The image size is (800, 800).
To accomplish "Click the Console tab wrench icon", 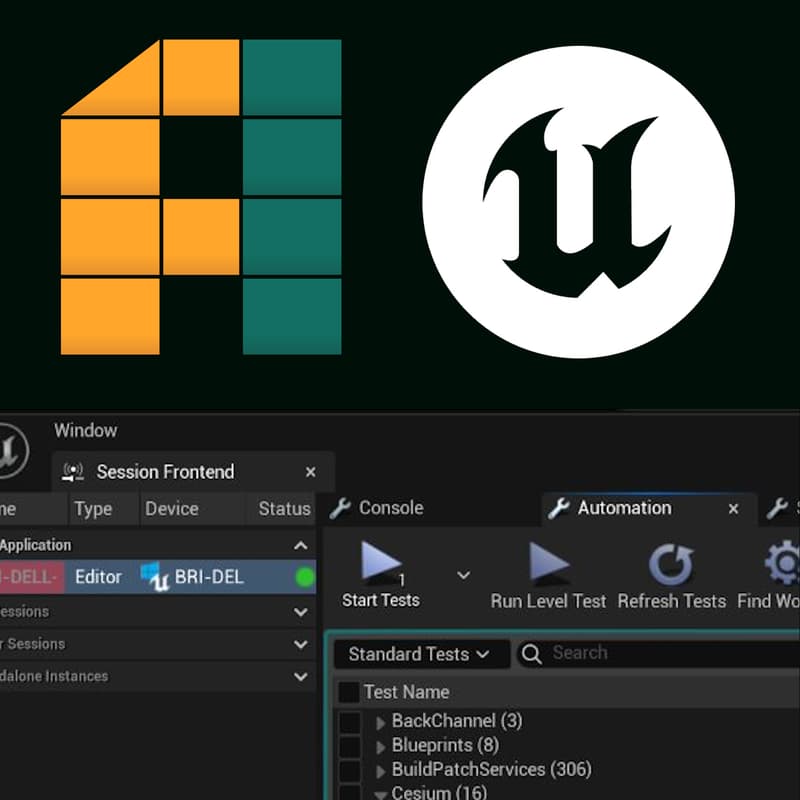I will pyautogui.click(x=340, y=509).
